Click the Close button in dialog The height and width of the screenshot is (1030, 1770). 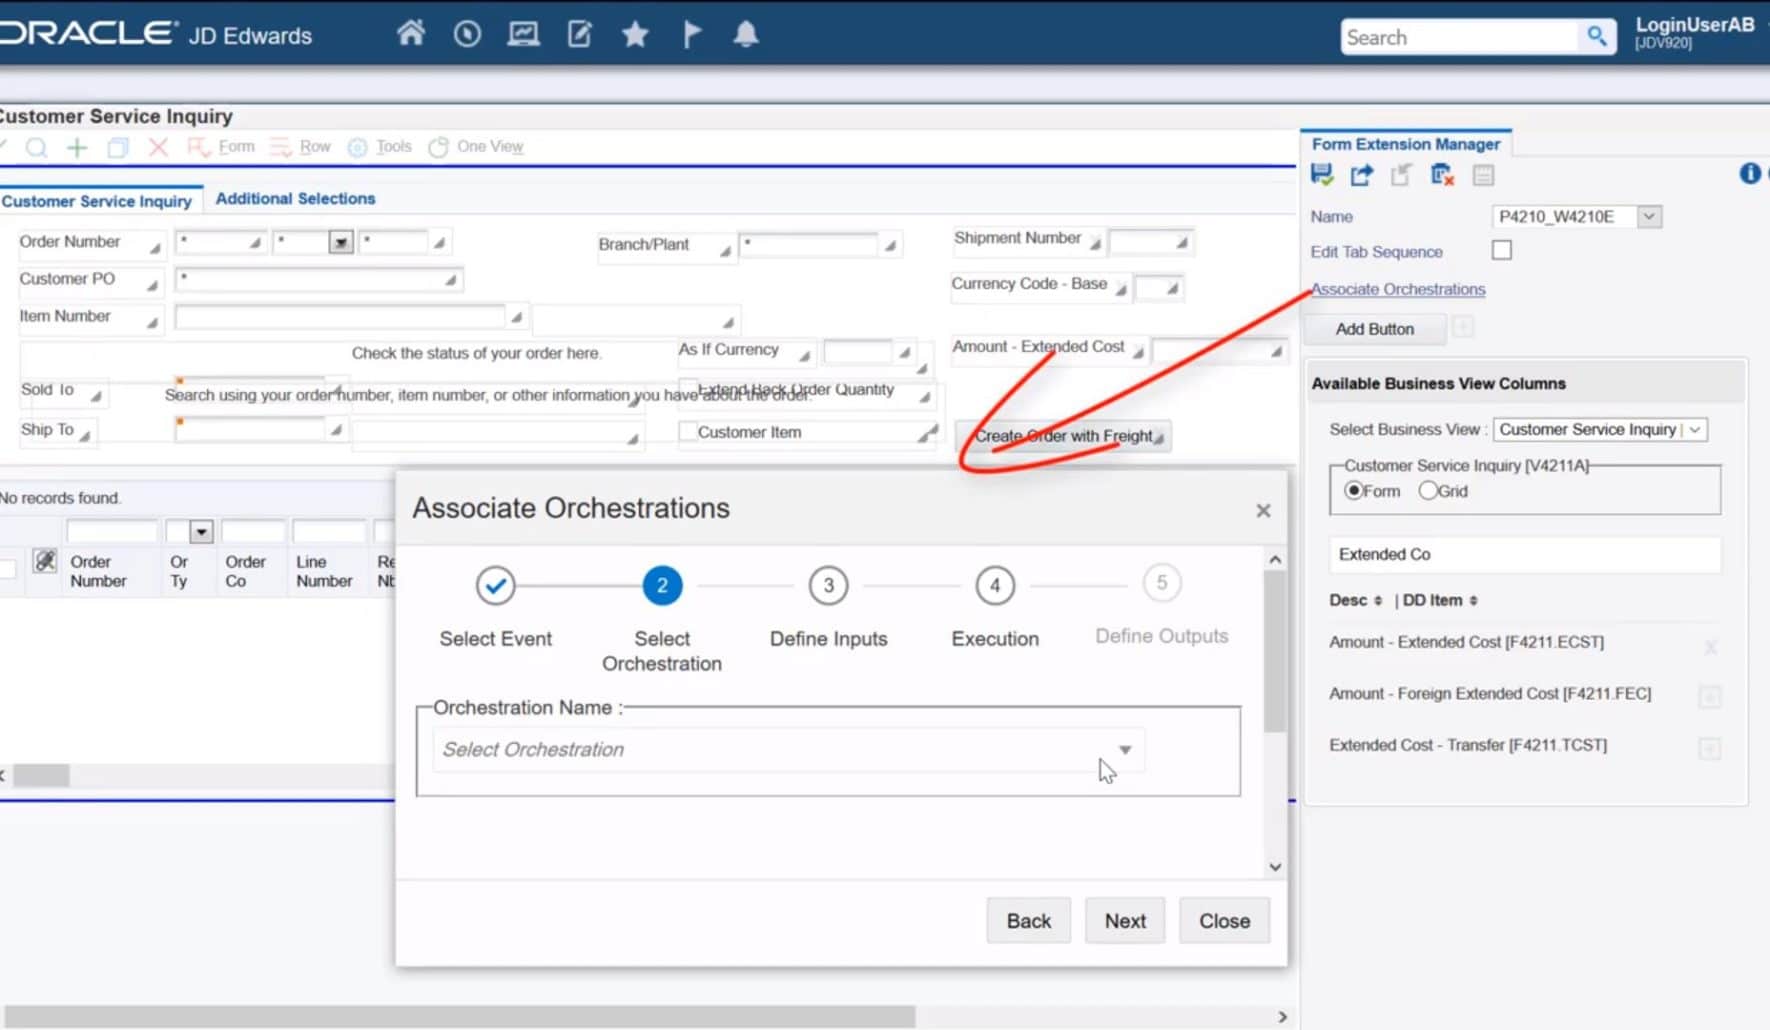pyautogui.click(x=1224, y=921)
